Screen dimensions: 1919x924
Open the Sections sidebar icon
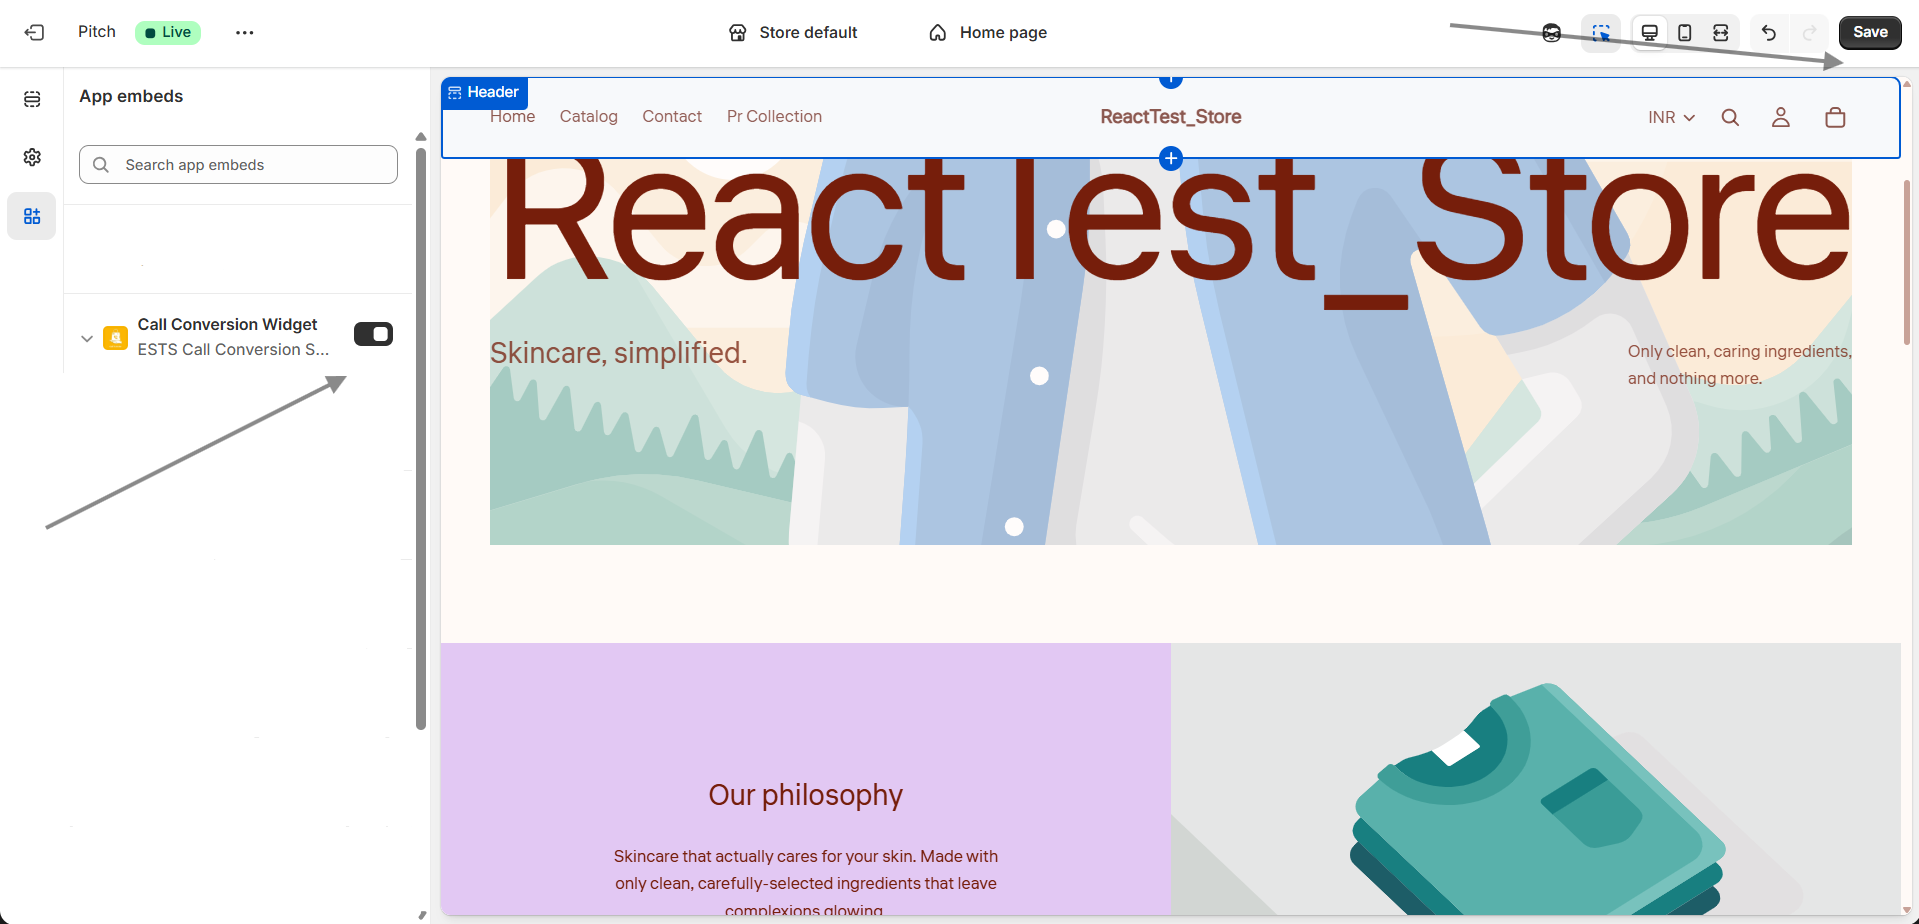click(32, 99)
